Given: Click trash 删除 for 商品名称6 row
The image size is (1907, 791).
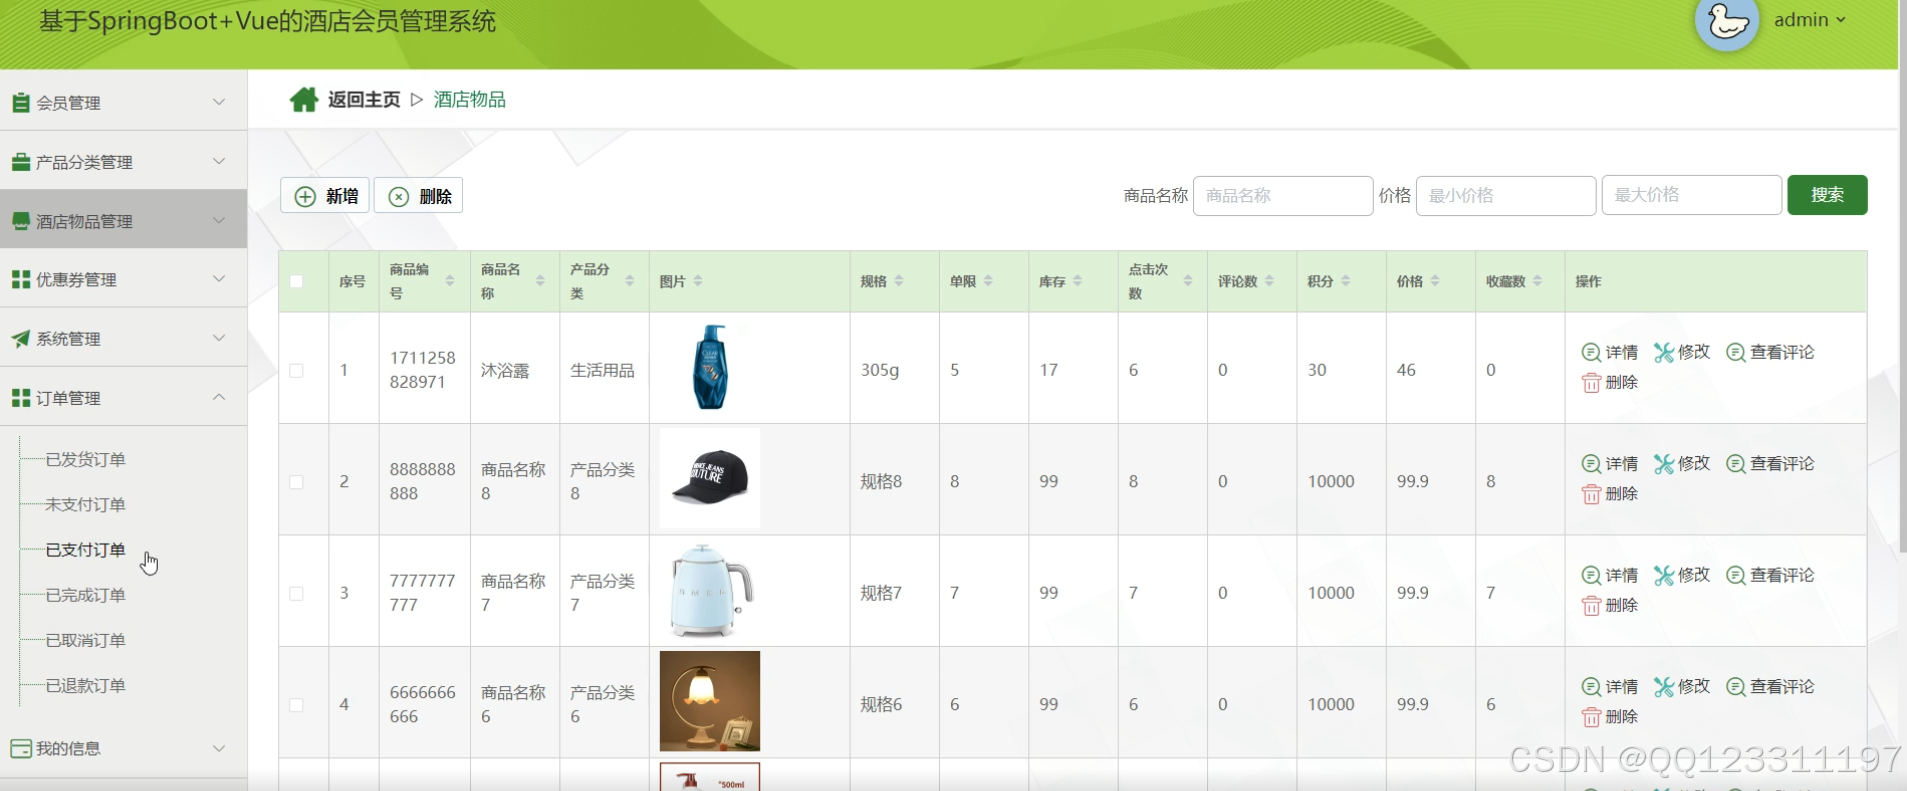Looking at the screenshot, I should tap(1610, 717).
